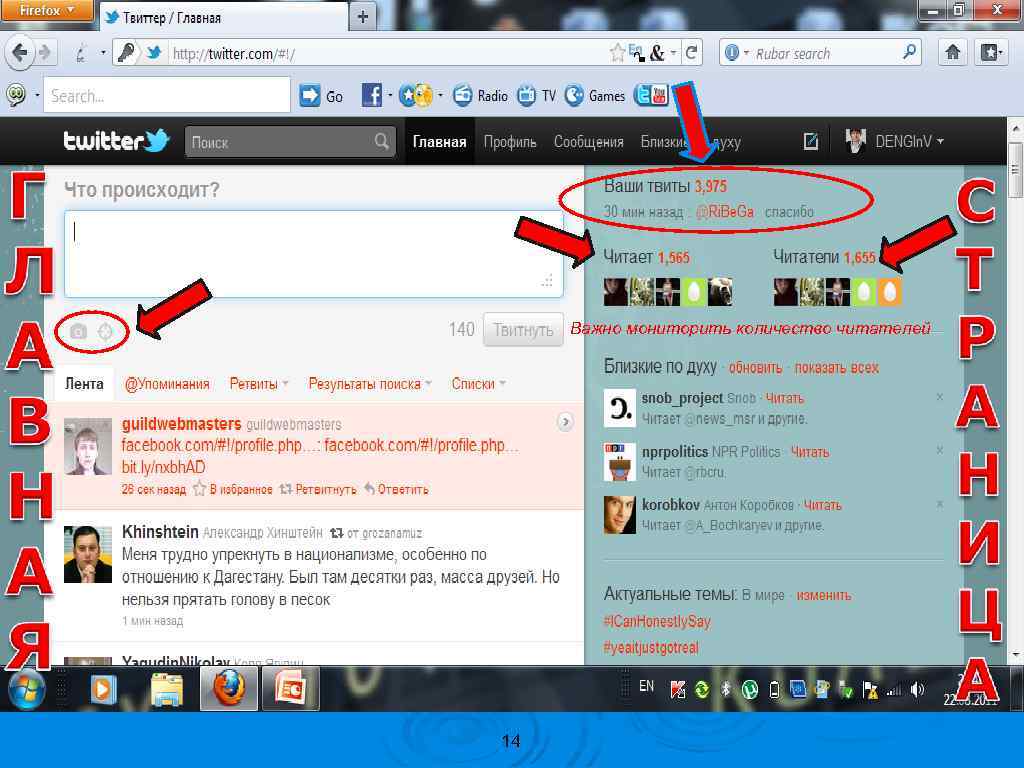The height and width of the screenshot is (768, 1024).
Task: Open the Windows Start button
Action: 26,689
